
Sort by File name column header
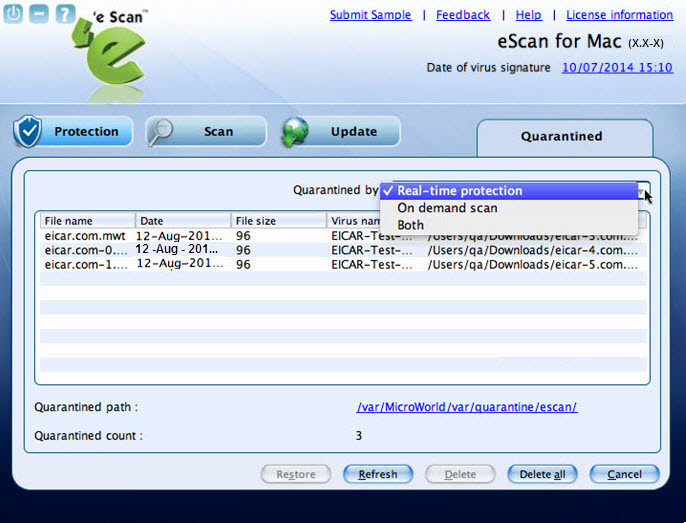[x=88, y=221]
